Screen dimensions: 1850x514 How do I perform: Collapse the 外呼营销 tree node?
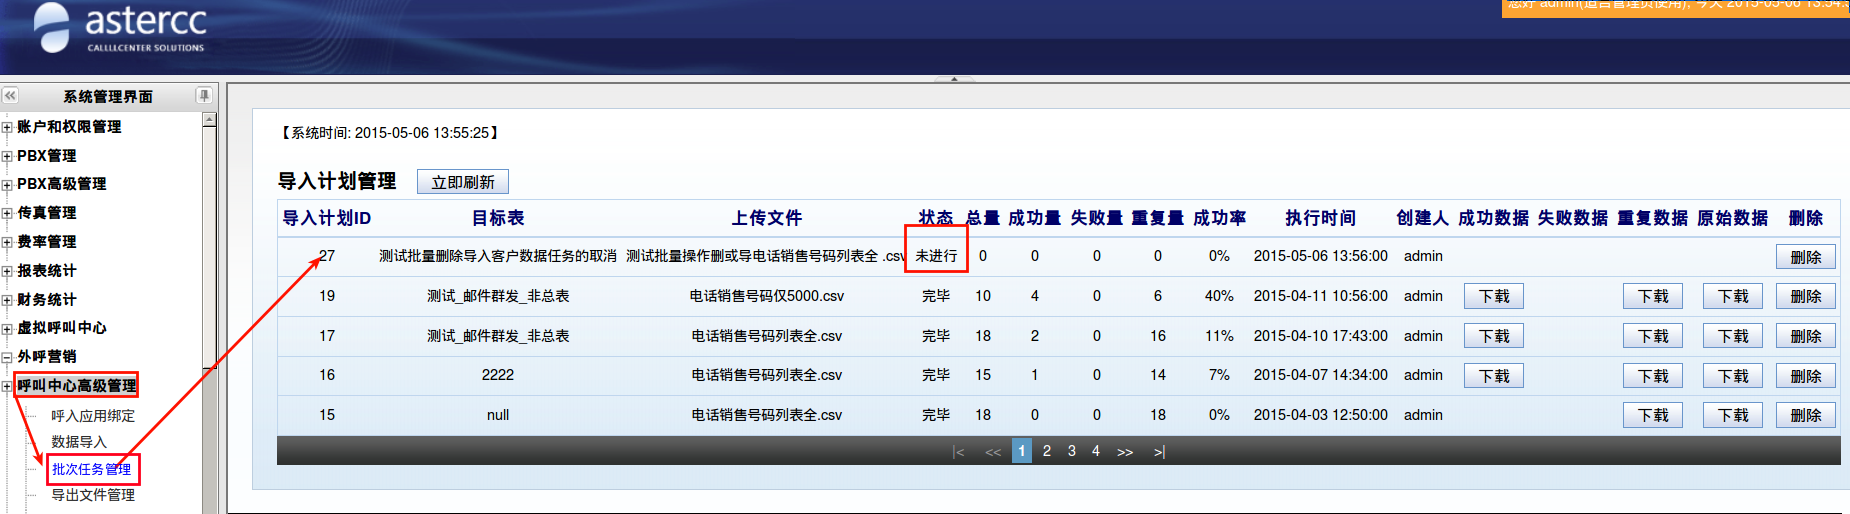[7, 357]
